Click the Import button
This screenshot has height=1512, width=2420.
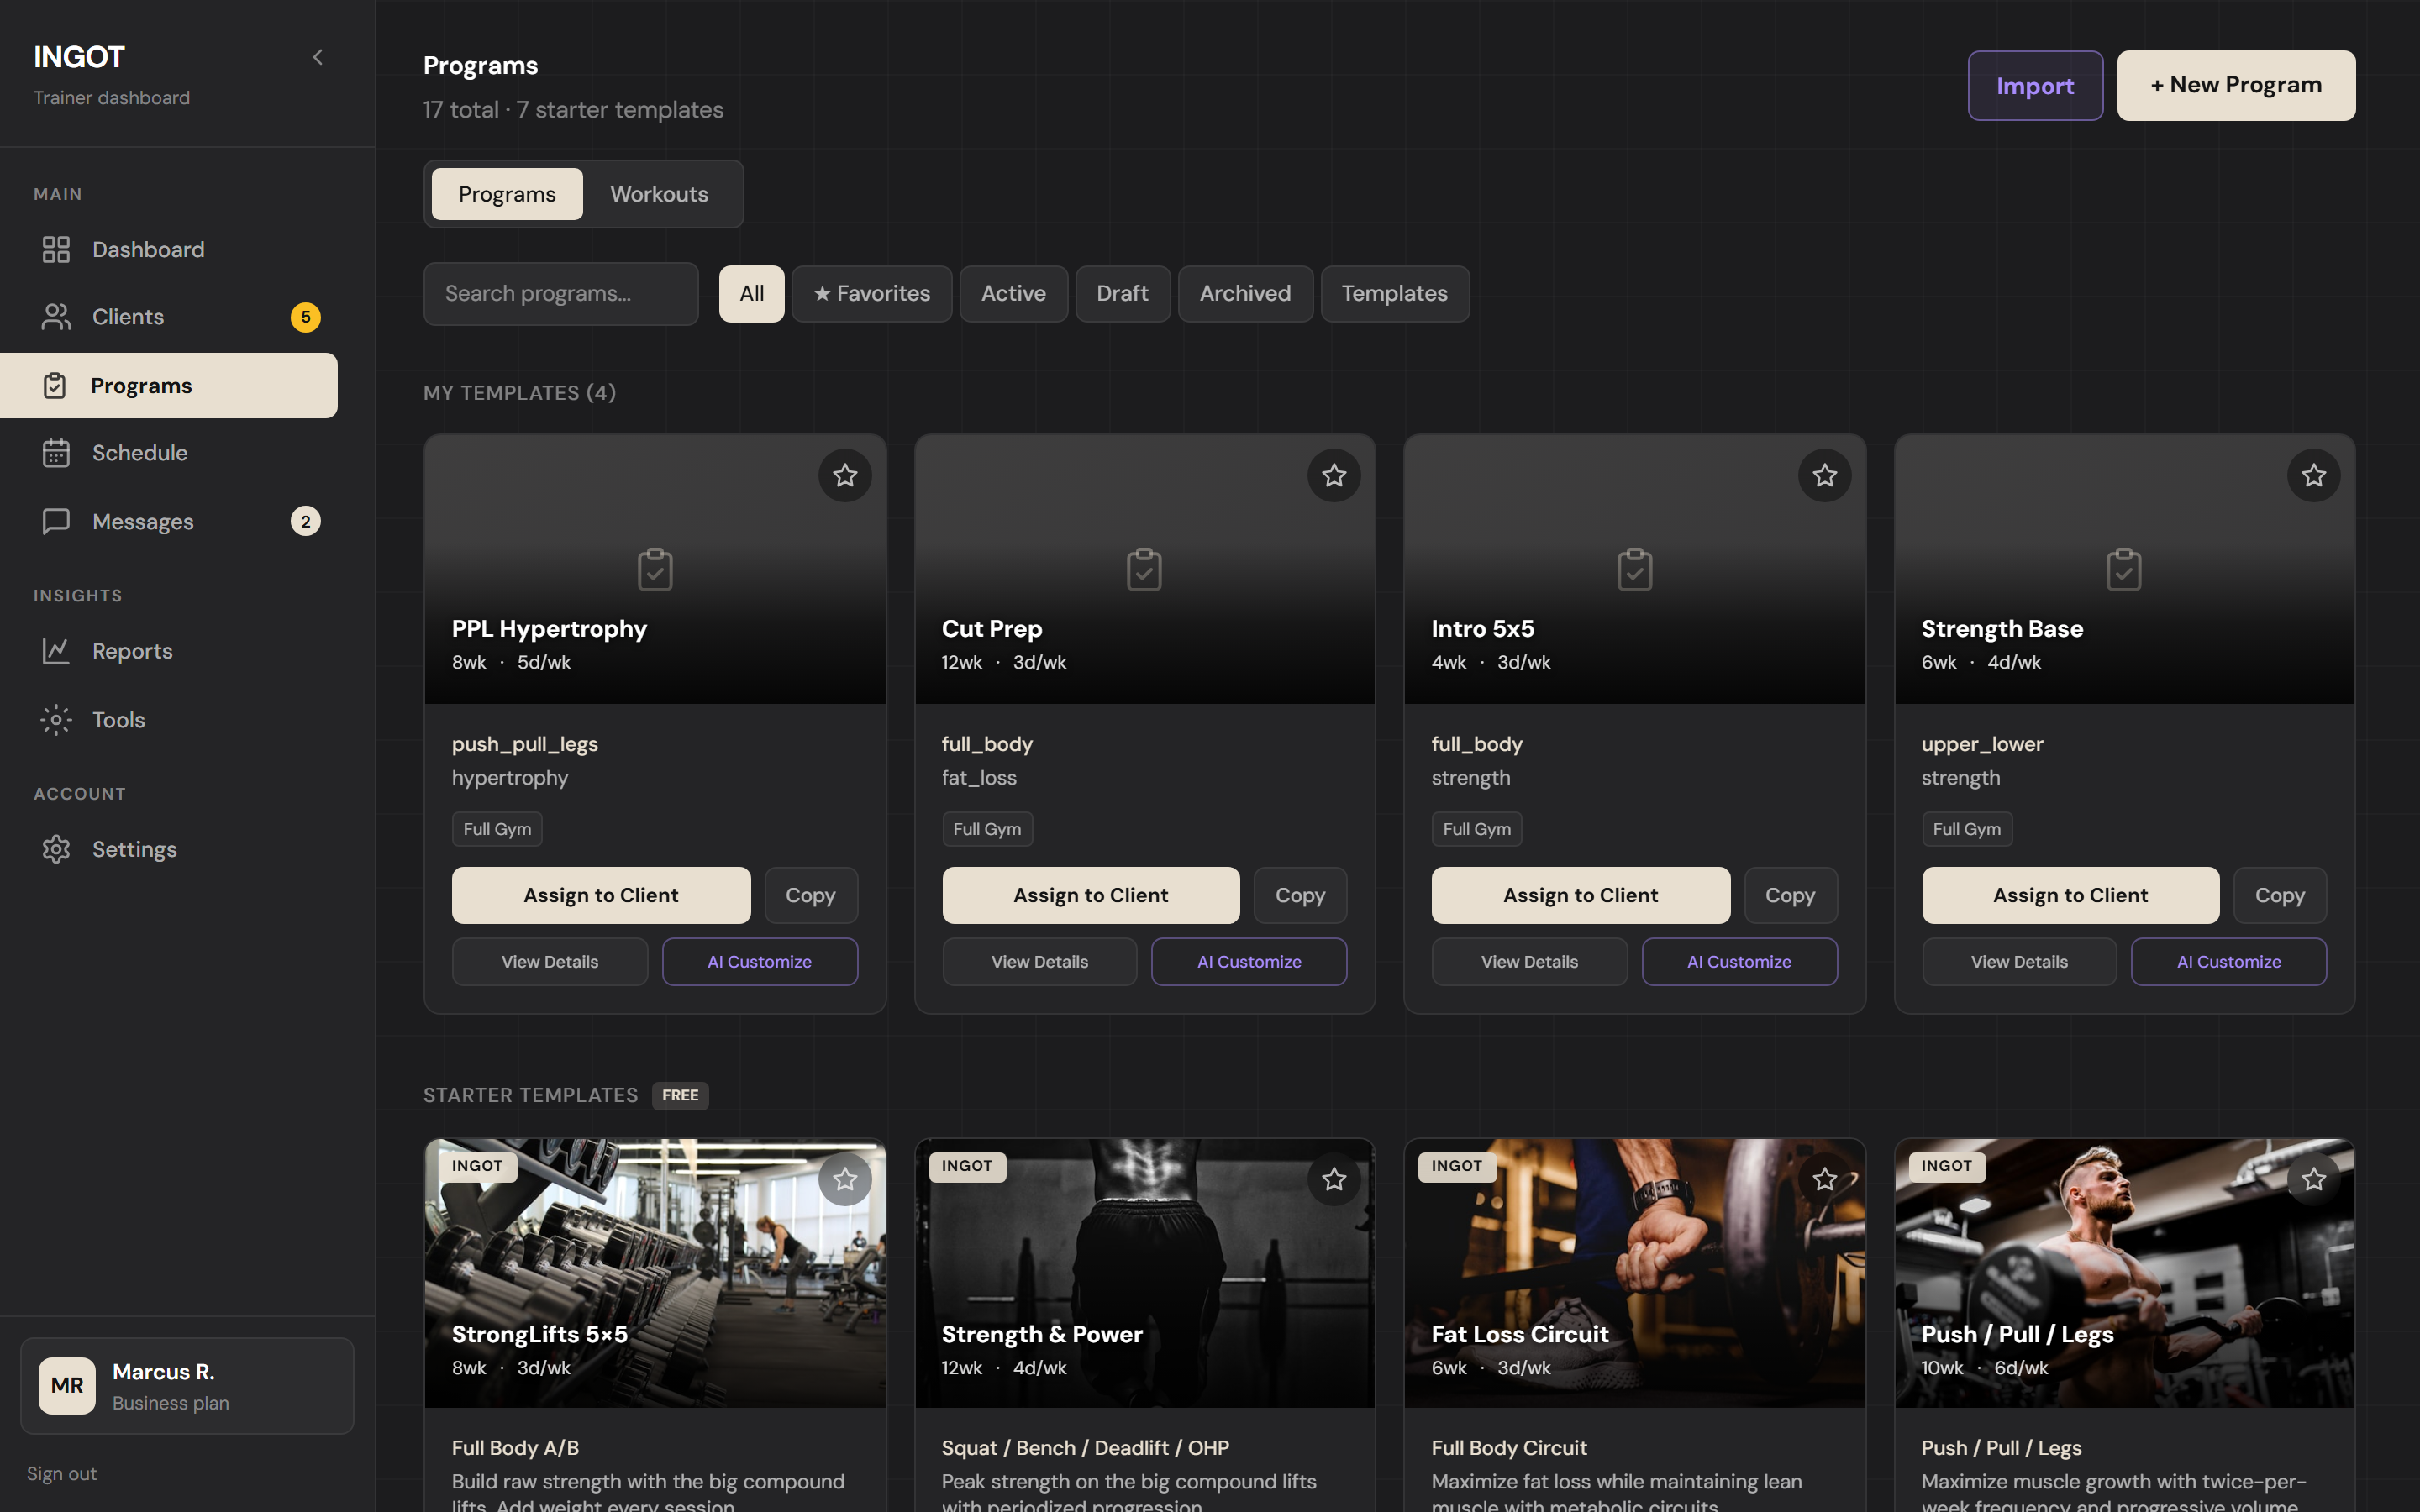click(x=2035, y=86)
